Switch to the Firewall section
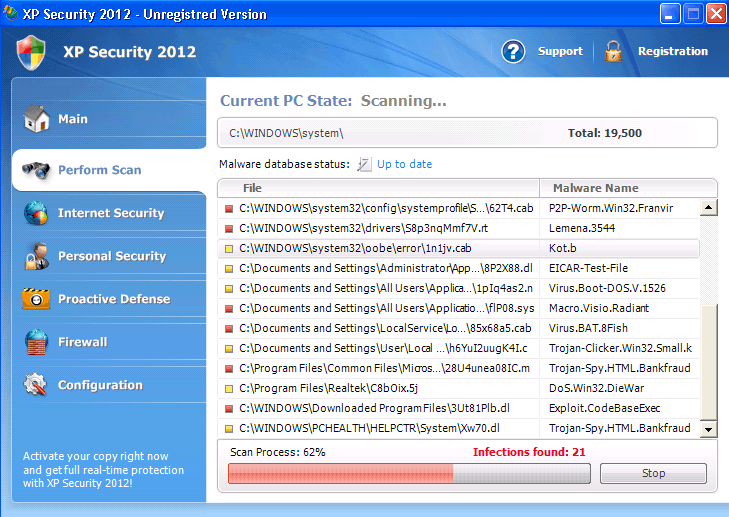 pyautogui.click(x=82, y=342)
